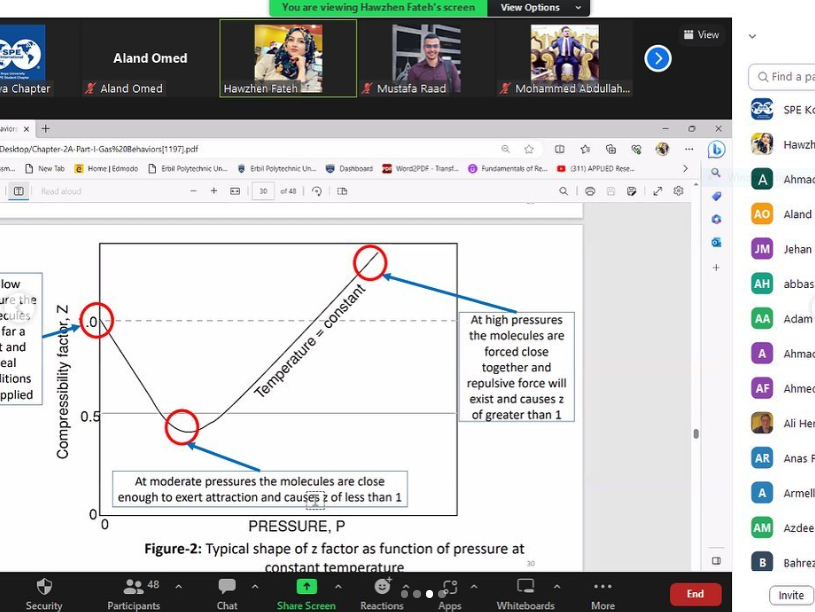Zoom out the PDF

pos(193,191)
